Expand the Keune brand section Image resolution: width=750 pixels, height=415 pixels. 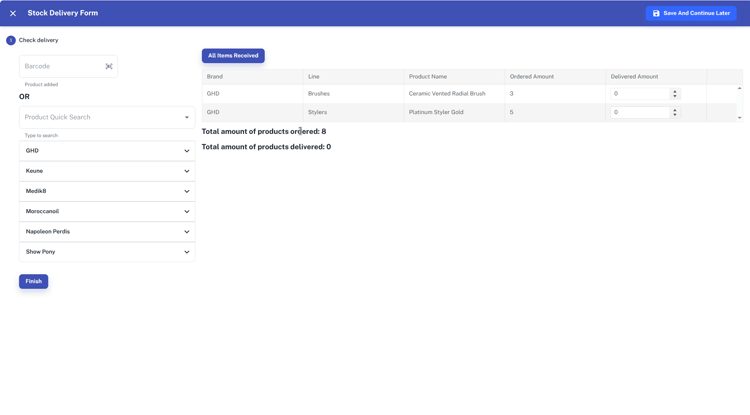point(107,171)
